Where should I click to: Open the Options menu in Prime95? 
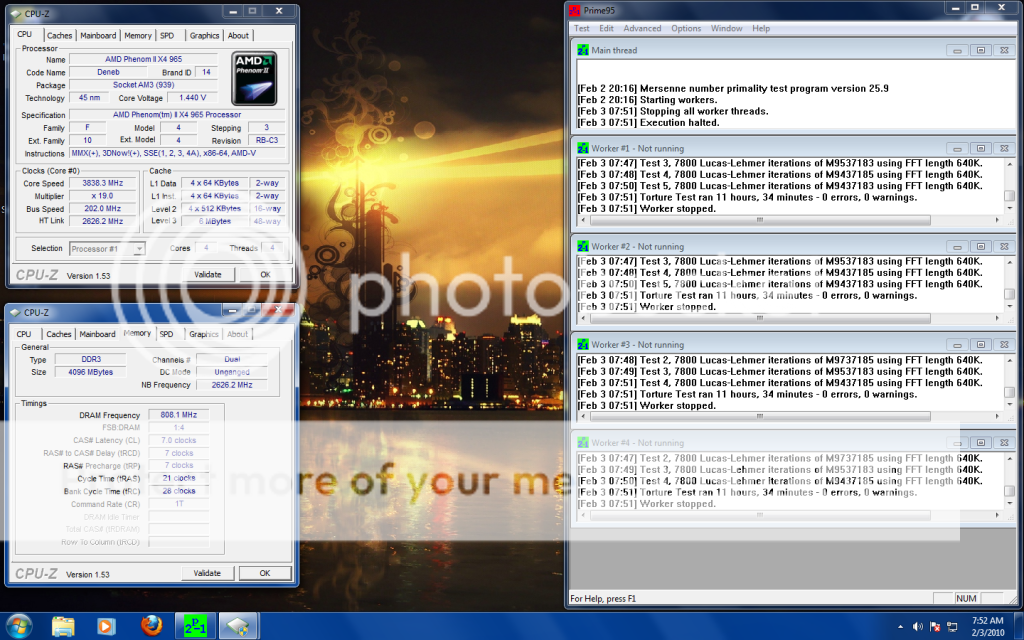pos(686,29)
